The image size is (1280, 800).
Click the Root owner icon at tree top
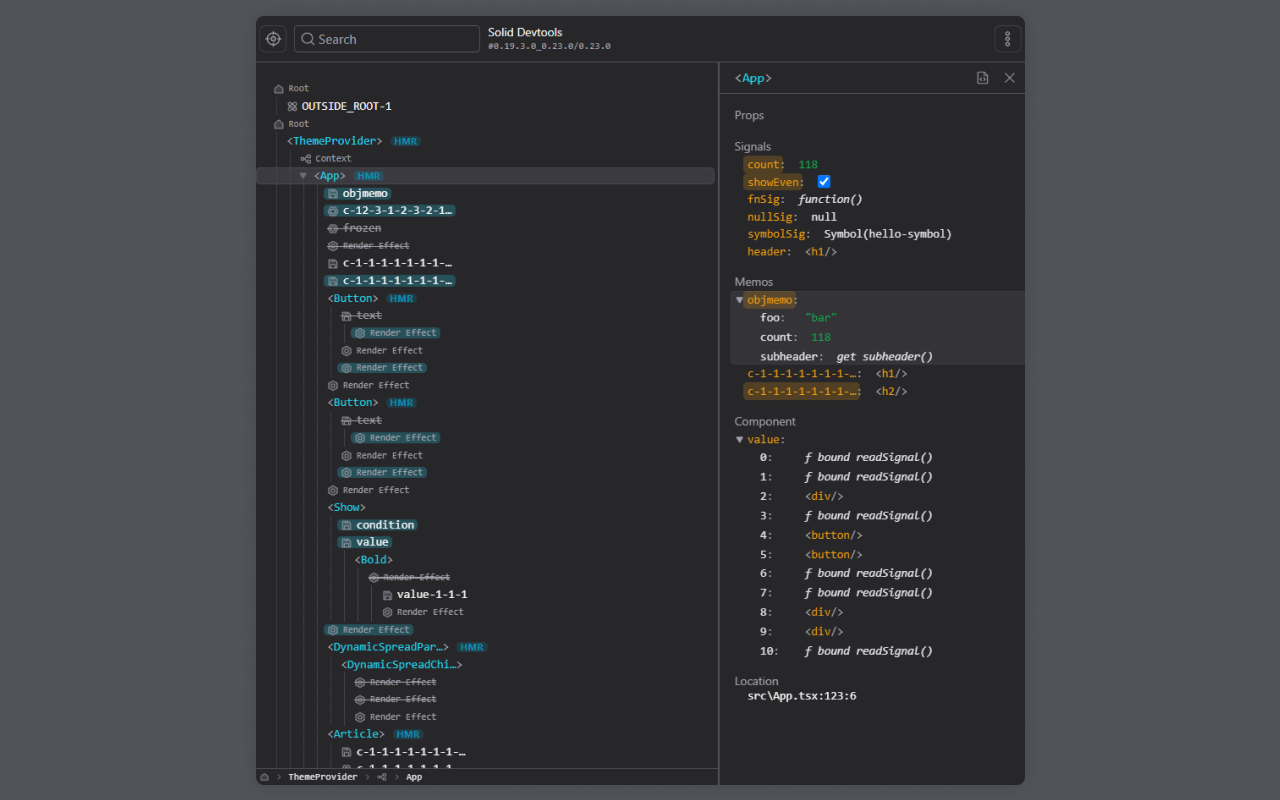click(x=276, y=87)
